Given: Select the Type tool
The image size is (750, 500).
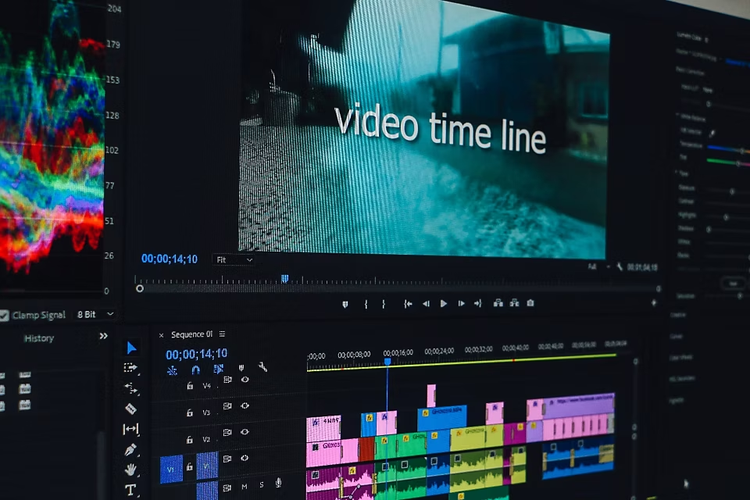Looking at the screenshot, I should [x=130, y=490].
